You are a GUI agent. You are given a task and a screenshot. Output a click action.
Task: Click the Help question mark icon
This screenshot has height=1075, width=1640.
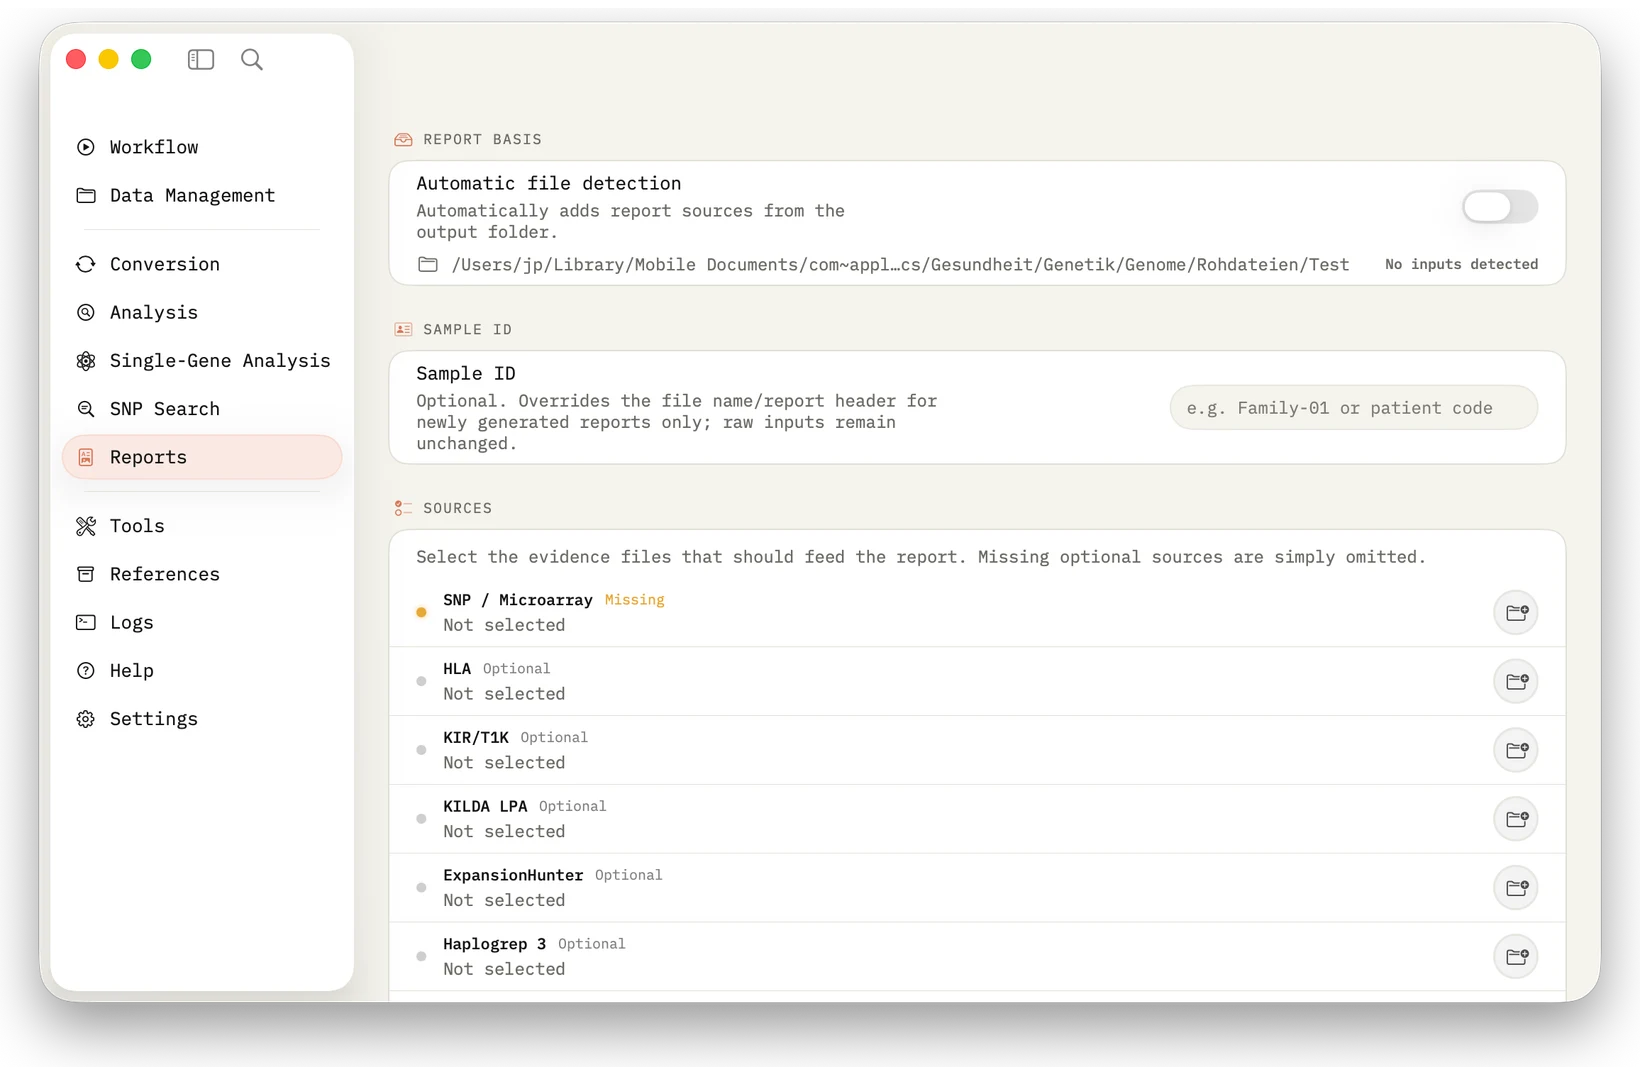[86, 671]
